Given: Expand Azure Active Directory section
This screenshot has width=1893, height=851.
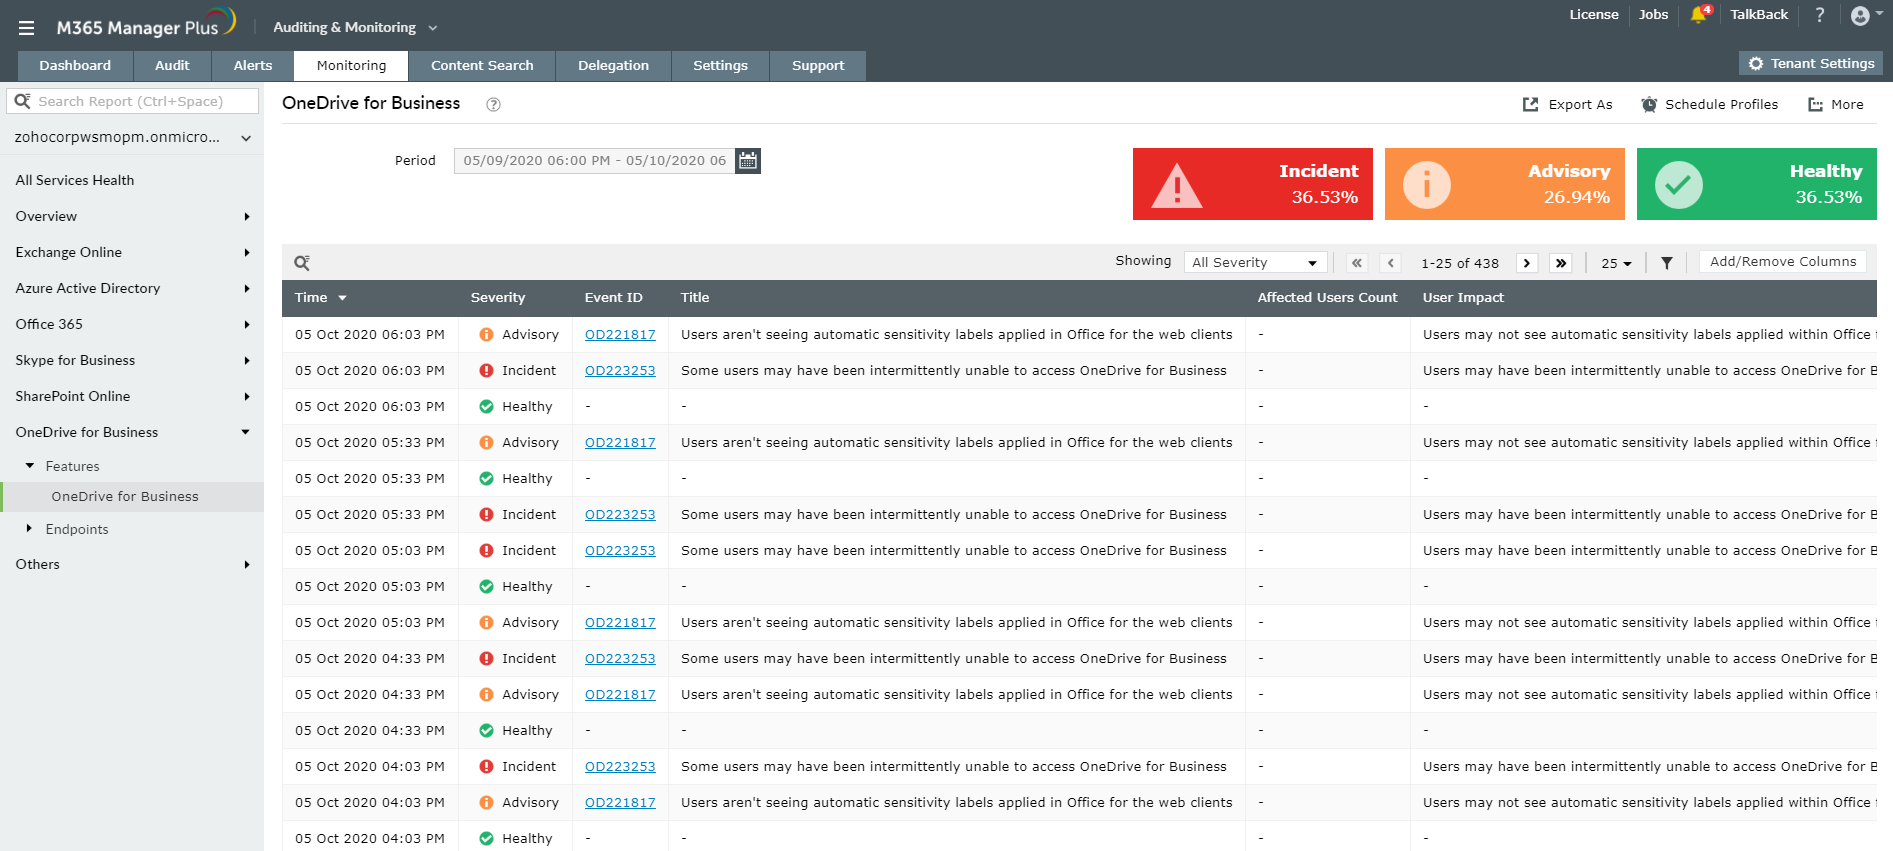Looking at the screenshot, I should click(132, 288).
